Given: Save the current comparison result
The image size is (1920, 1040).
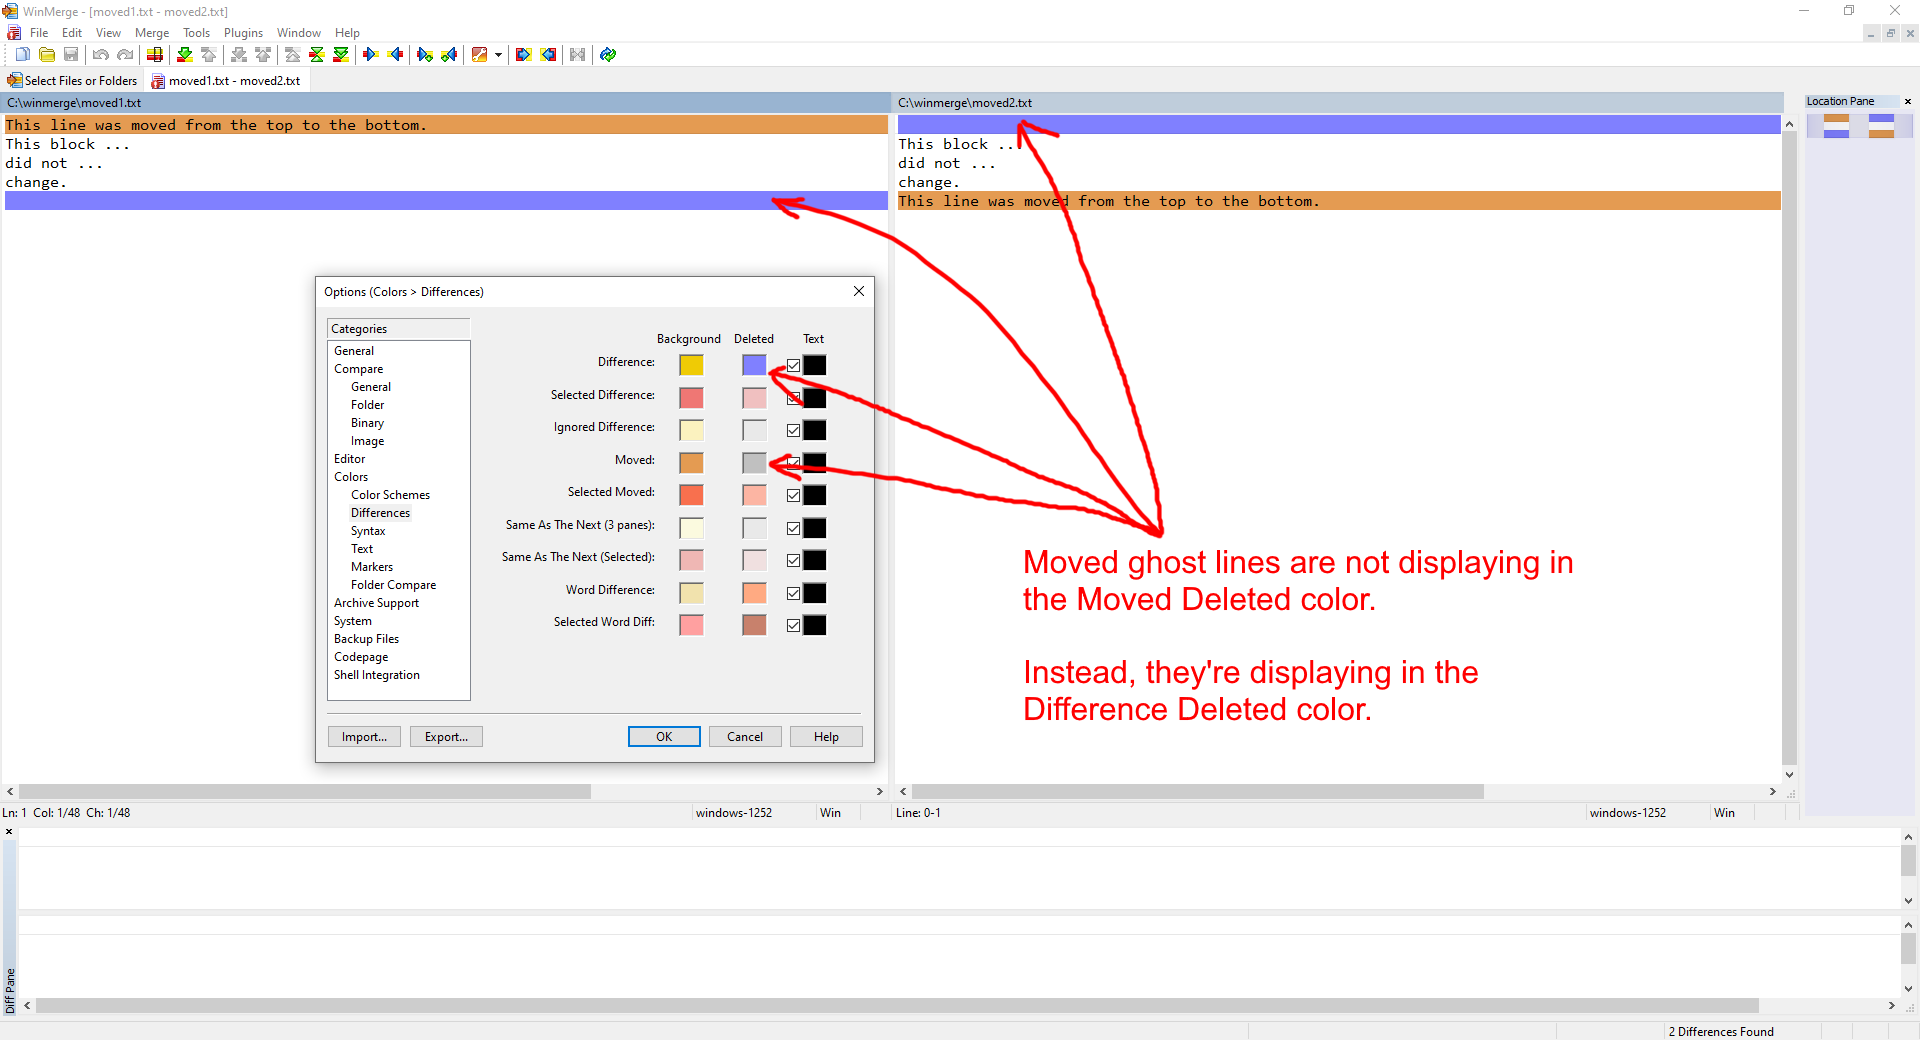Looking at the screenshot, I should click(70, 54).
